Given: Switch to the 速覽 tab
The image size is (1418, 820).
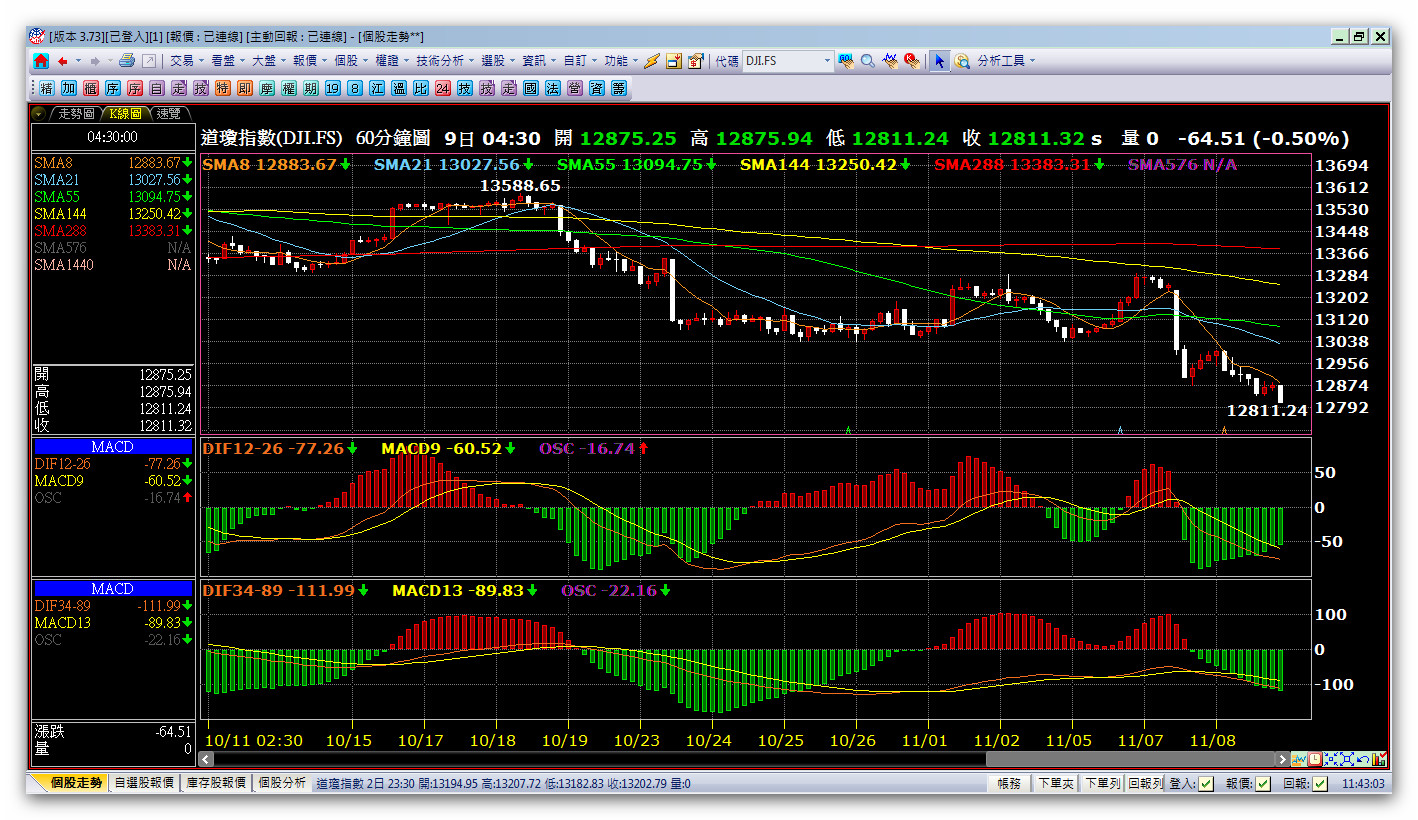Looking at the screenshot, I should [x=168, y=114].
